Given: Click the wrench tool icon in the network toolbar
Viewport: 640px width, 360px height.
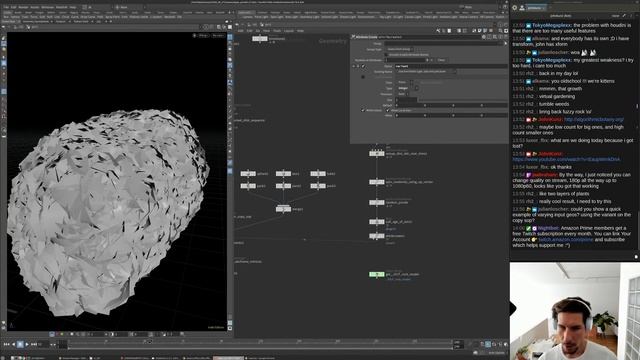Looking at the screenshot, I should click(x=438, y=31).
